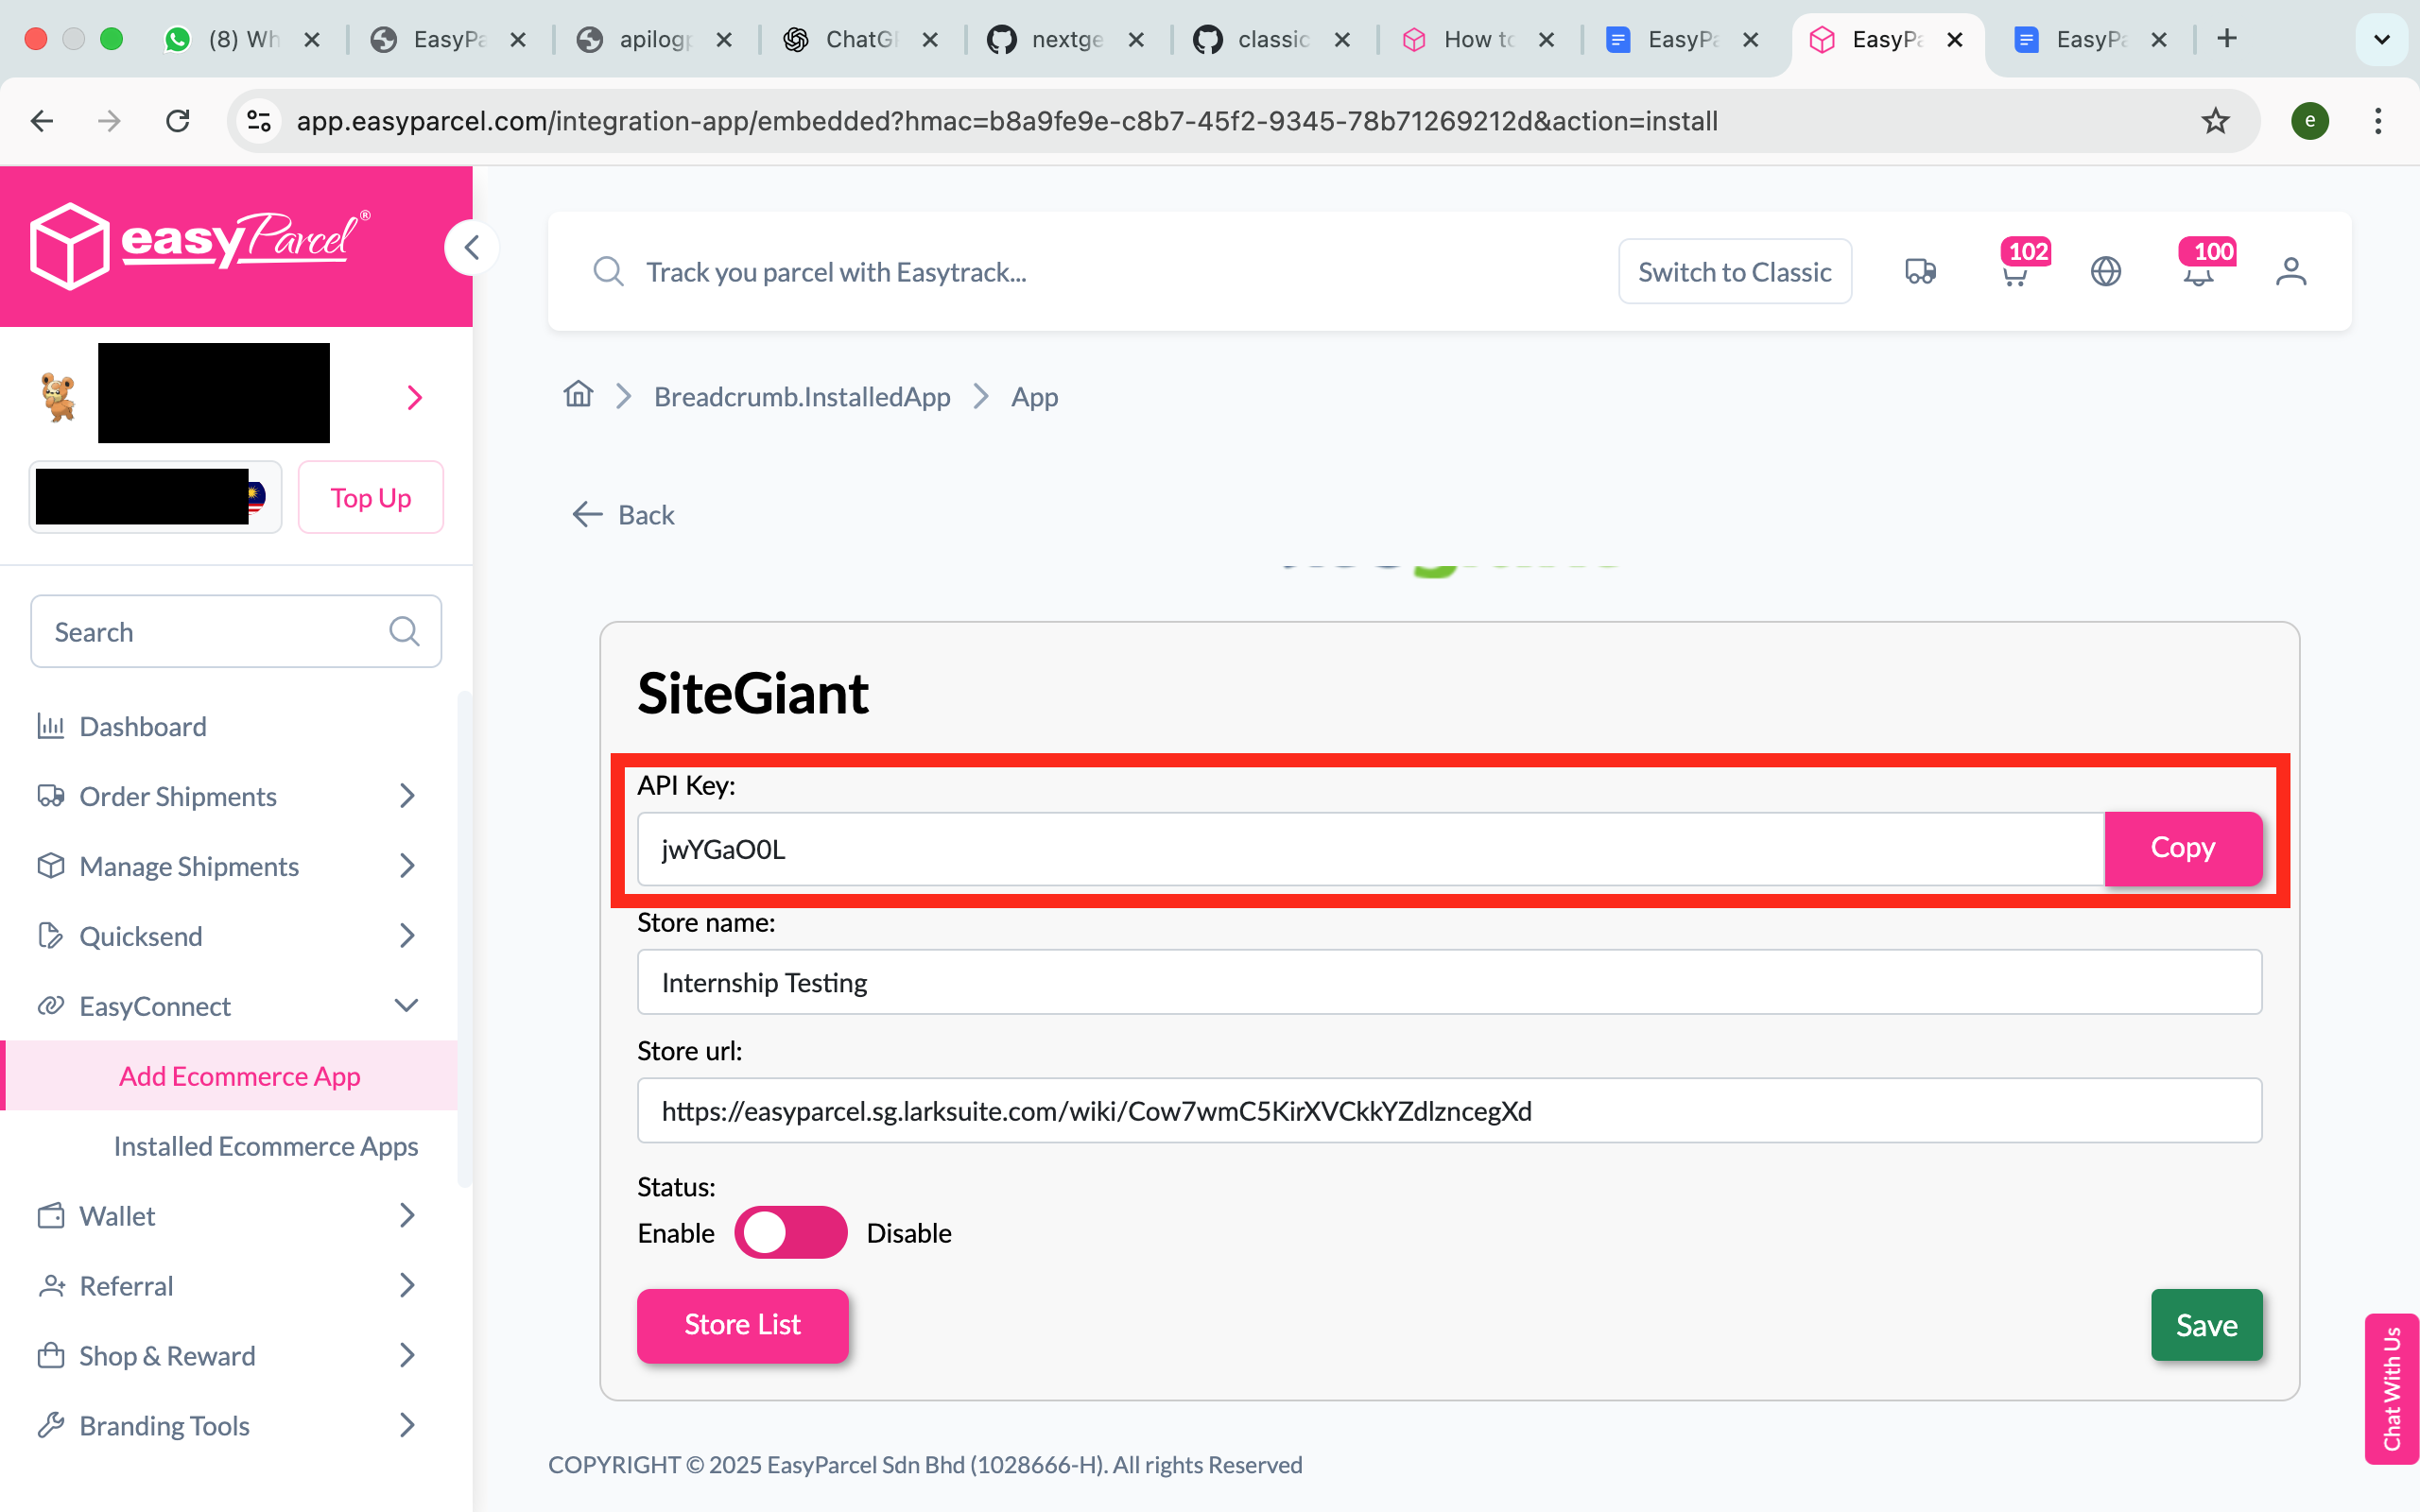2420x1512 pixels.
Task: Click the API Key field
Action: pos(1371,848)
